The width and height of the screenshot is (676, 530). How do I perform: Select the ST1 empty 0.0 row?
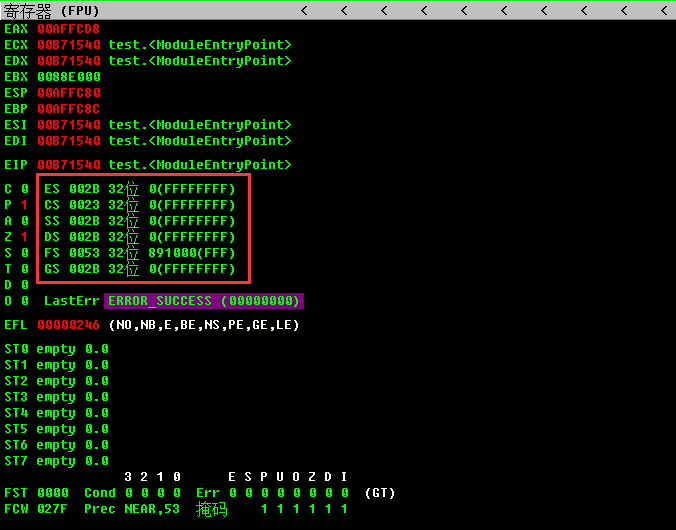pos(56,365)
